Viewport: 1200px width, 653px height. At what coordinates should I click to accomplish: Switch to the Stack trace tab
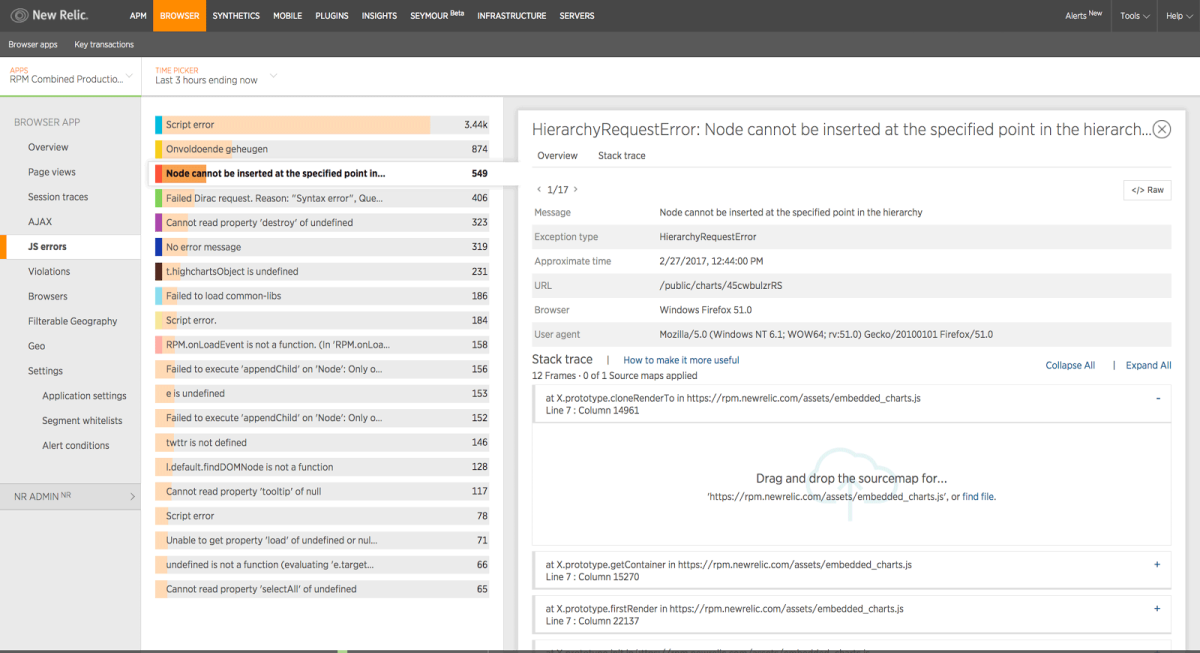pyautogui.click(x=622, y=156)
